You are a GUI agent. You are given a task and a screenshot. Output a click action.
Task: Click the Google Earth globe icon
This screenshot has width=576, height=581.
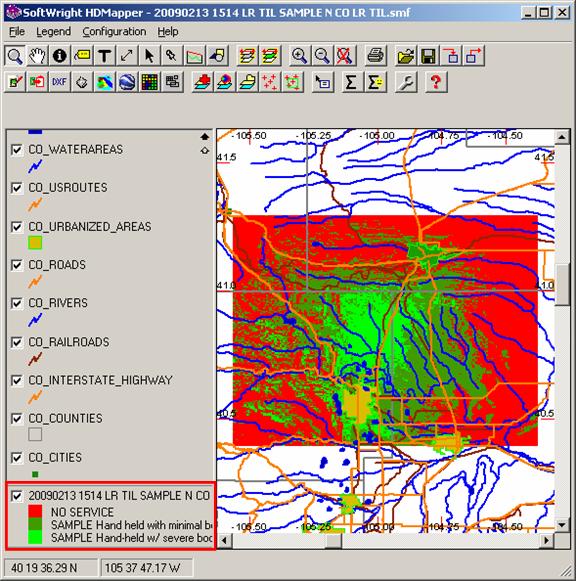(127, 82)
